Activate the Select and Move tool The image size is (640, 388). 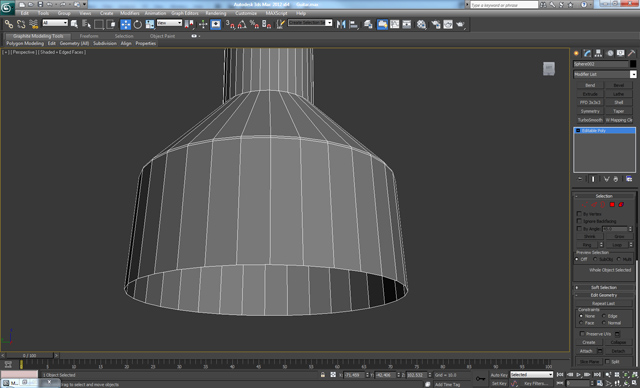point(126,24)
